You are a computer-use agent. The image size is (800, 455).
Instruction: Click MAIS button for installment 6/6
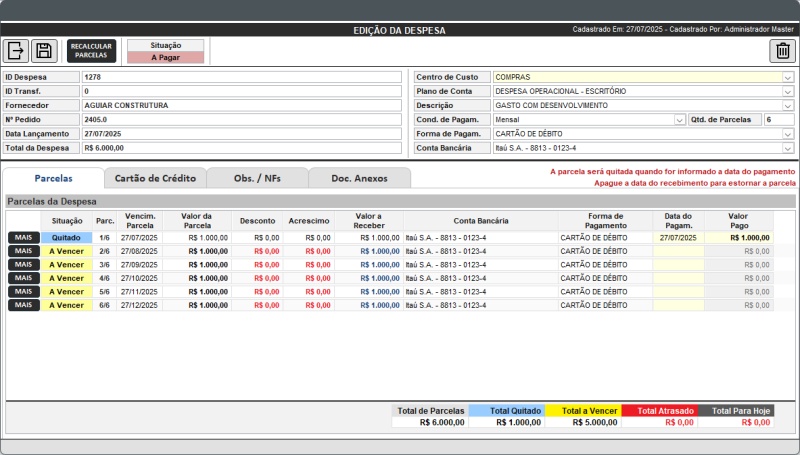tap(24, 304)
